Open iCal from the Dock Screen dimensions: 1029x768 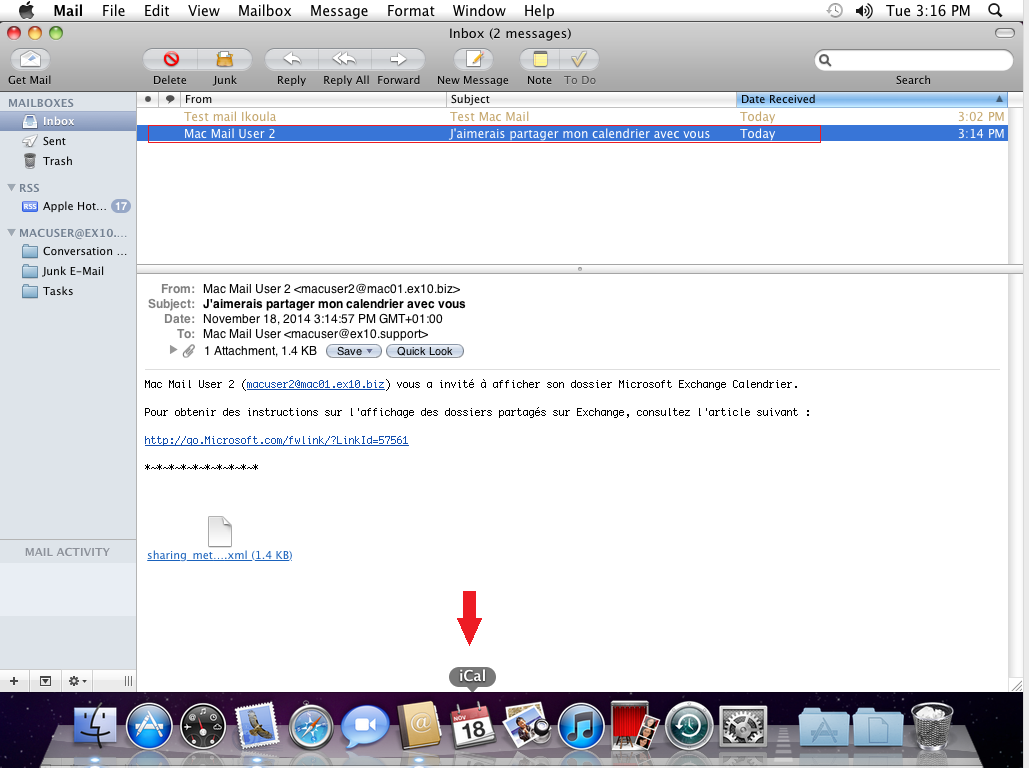472,727
